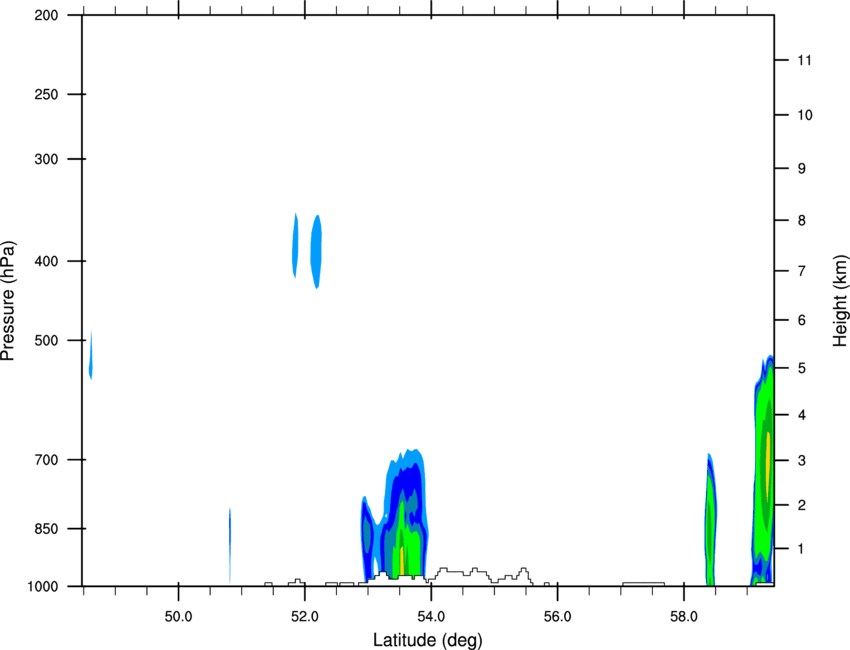Click the 3 km height tick label
850x650 pixels.
(801, 461)
